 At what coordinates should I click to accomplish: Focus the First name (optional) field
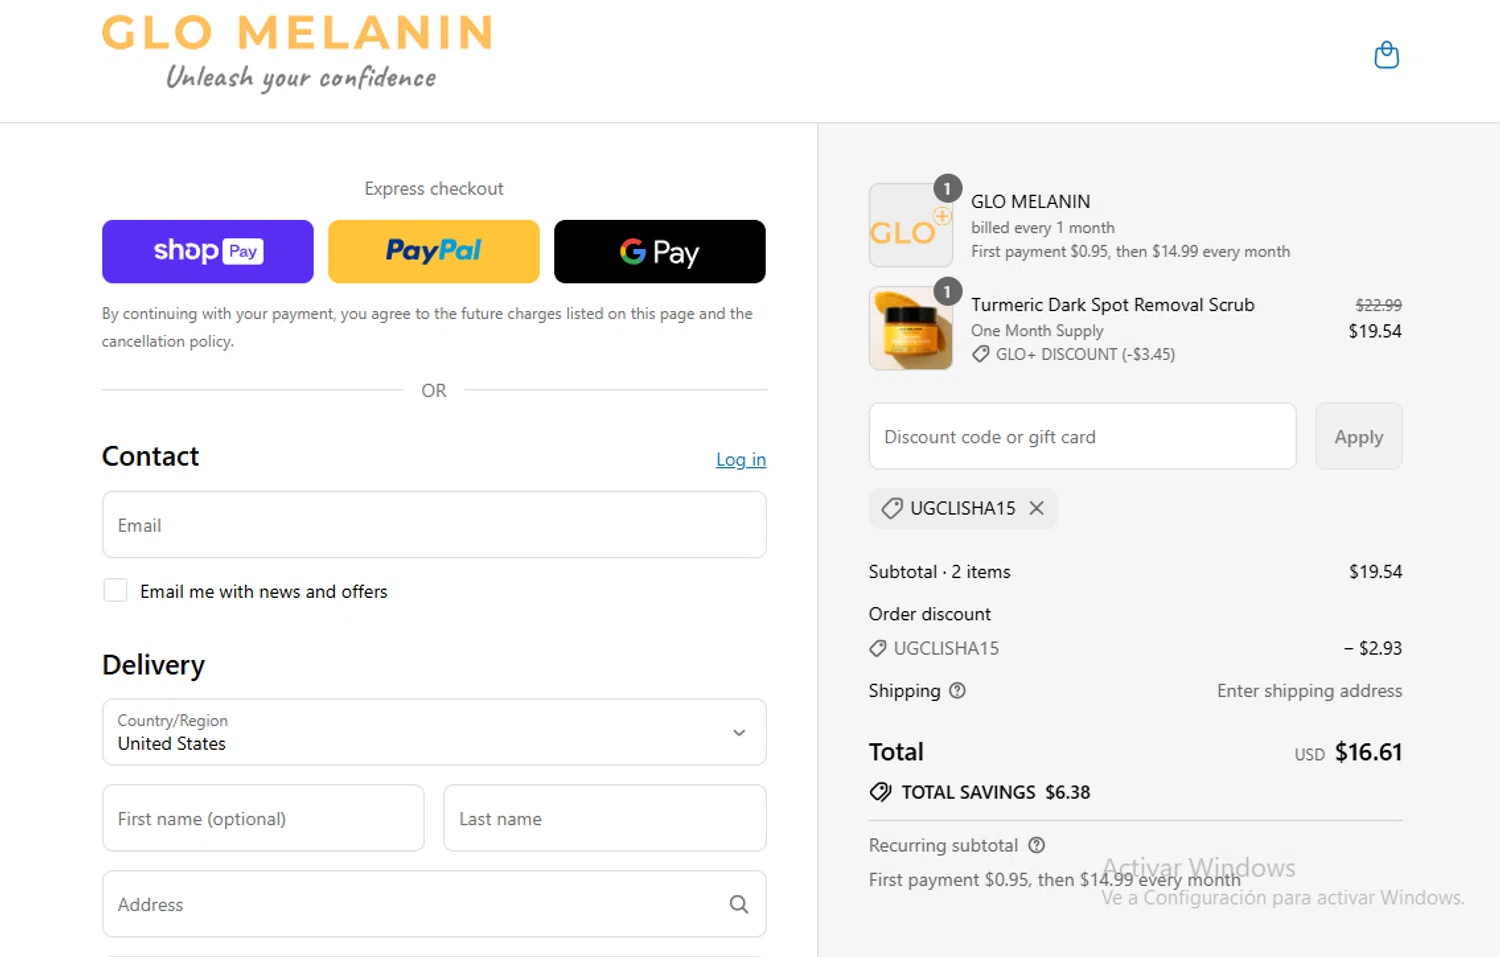[263, 818]
